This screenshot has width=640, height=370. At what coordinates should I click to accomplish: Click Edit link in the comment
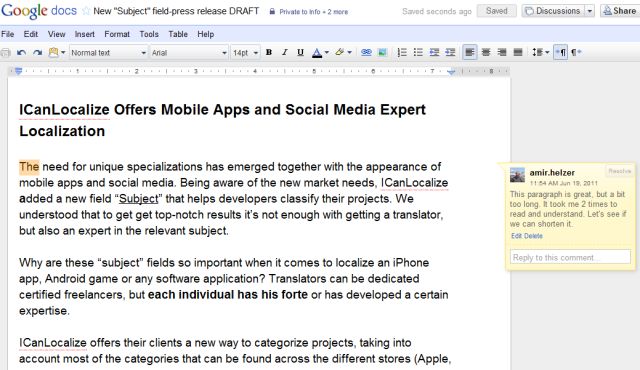point(516,236)
